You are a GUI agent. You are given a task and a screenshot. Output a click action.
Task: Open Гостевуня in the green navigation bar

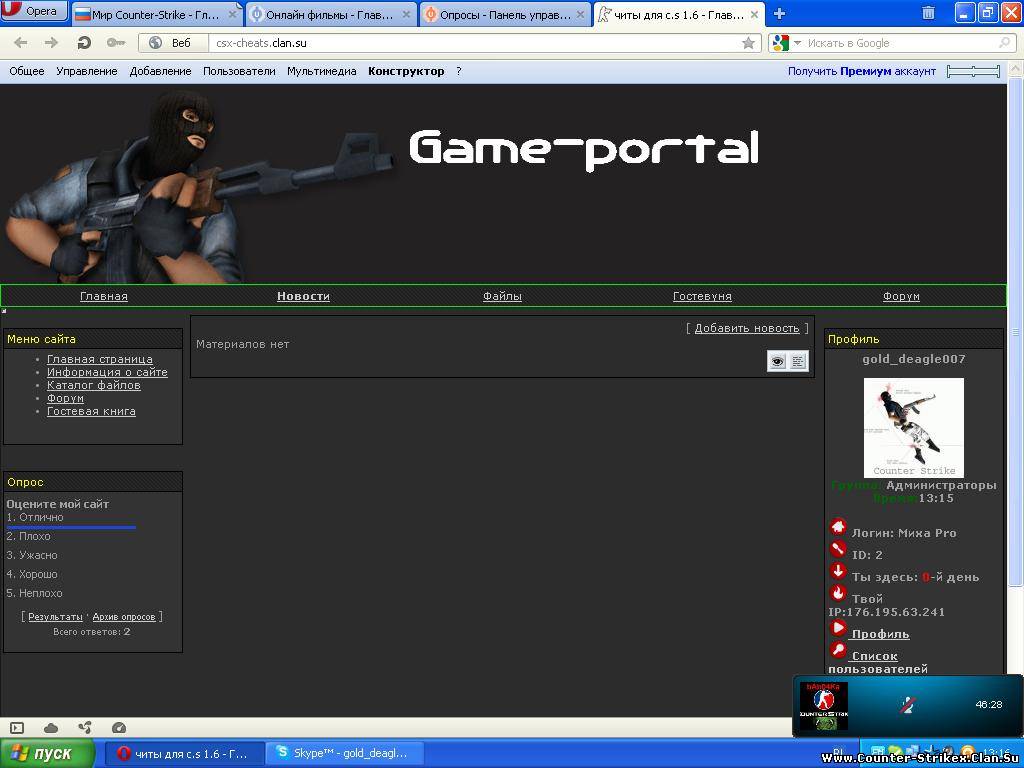702,296
